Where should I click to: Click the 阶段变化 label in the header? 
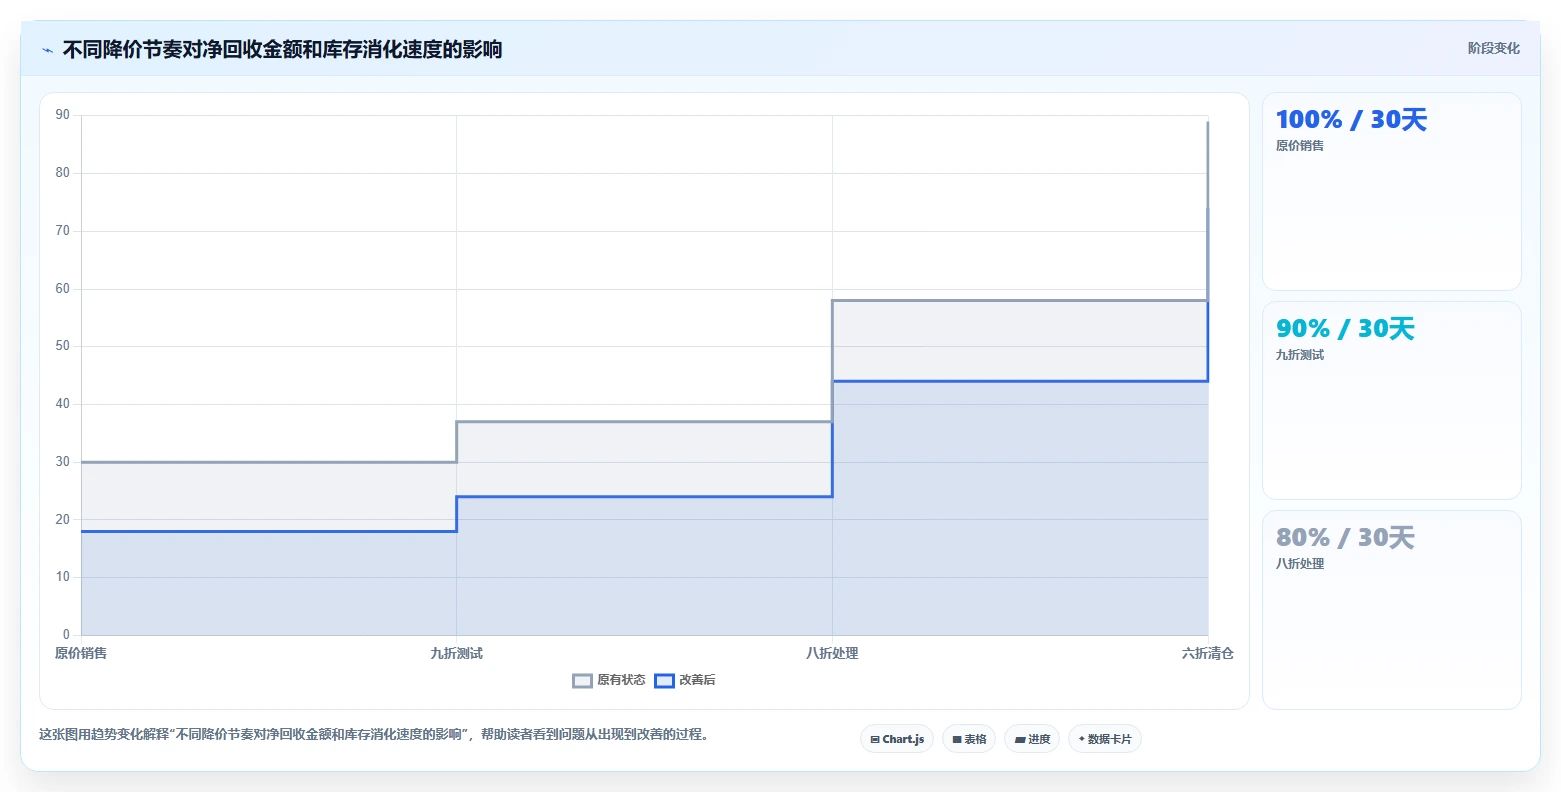(x=1494, y=48)
